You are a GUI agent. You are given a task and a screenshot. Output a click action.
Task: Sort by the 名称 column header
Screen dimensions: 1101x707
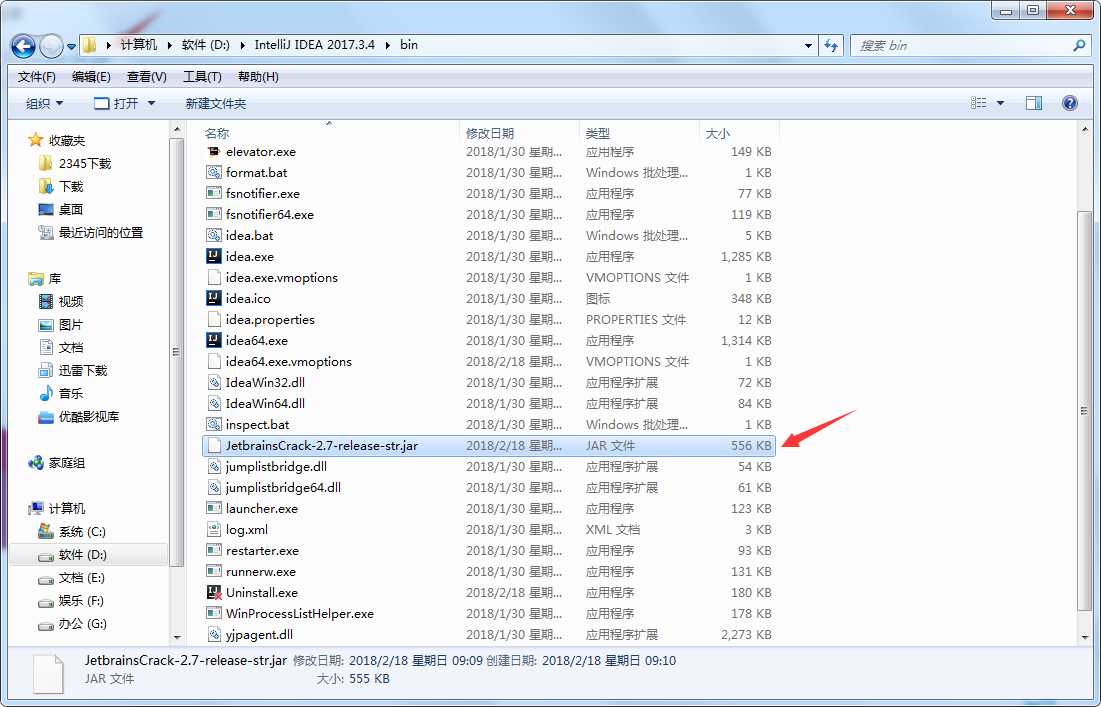tap(330, 133)
